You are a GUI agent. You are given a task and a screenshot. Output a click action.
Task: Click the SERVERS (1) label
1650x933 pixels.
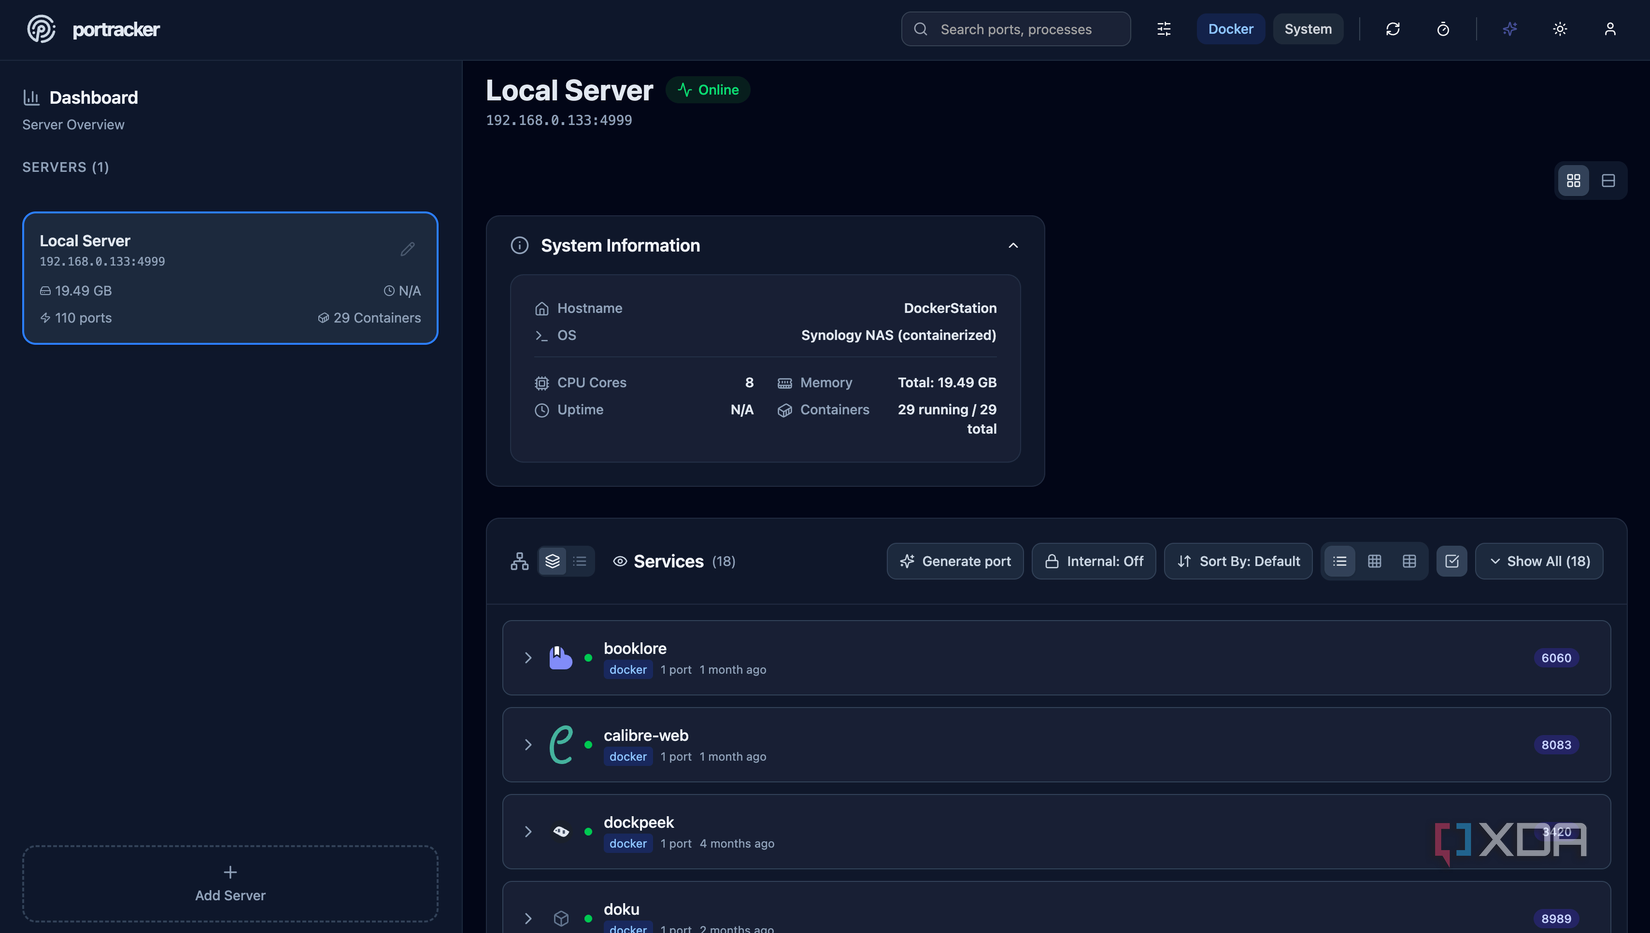(66, 167)
